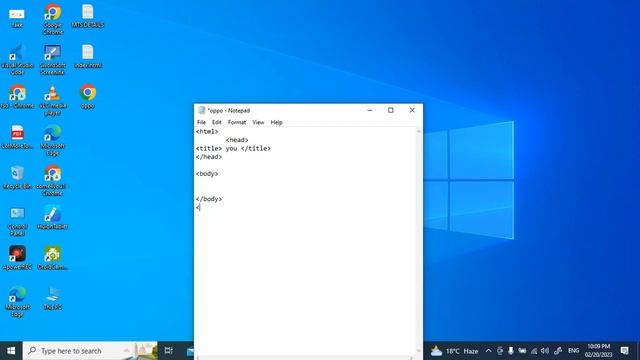This screenshot has height=360, width=640.
Task: Click the <body> opening tag line
Action: (x=207, y=174)
